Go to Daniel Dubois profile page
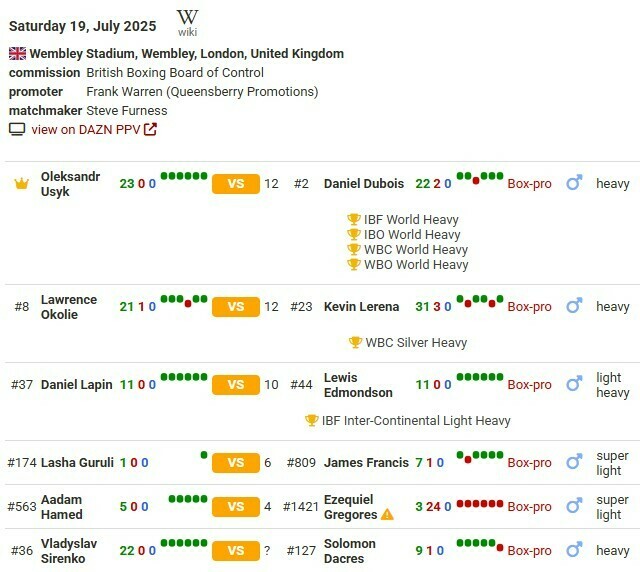The height and width of the screenshot is (572, 640). point(364,184)
